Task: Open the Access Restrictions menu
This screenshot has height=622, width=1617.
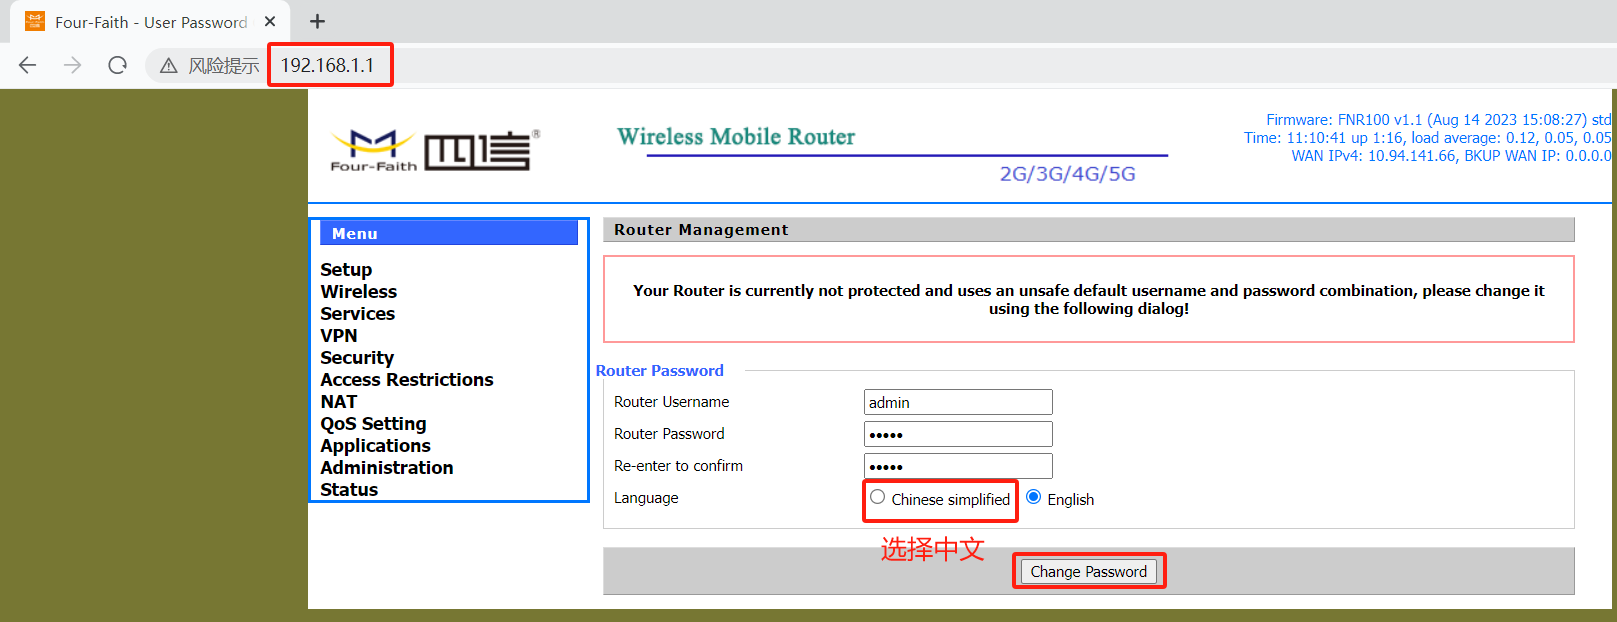Action: point(407,380)
